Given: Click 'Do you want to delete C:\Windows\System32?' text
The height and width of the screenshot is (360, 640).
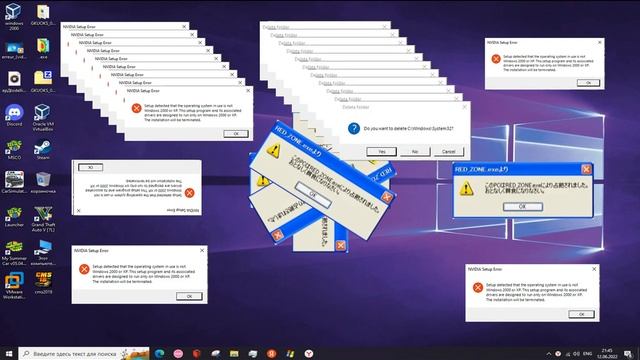Looking at the screenshot, I should pos(408,128).
